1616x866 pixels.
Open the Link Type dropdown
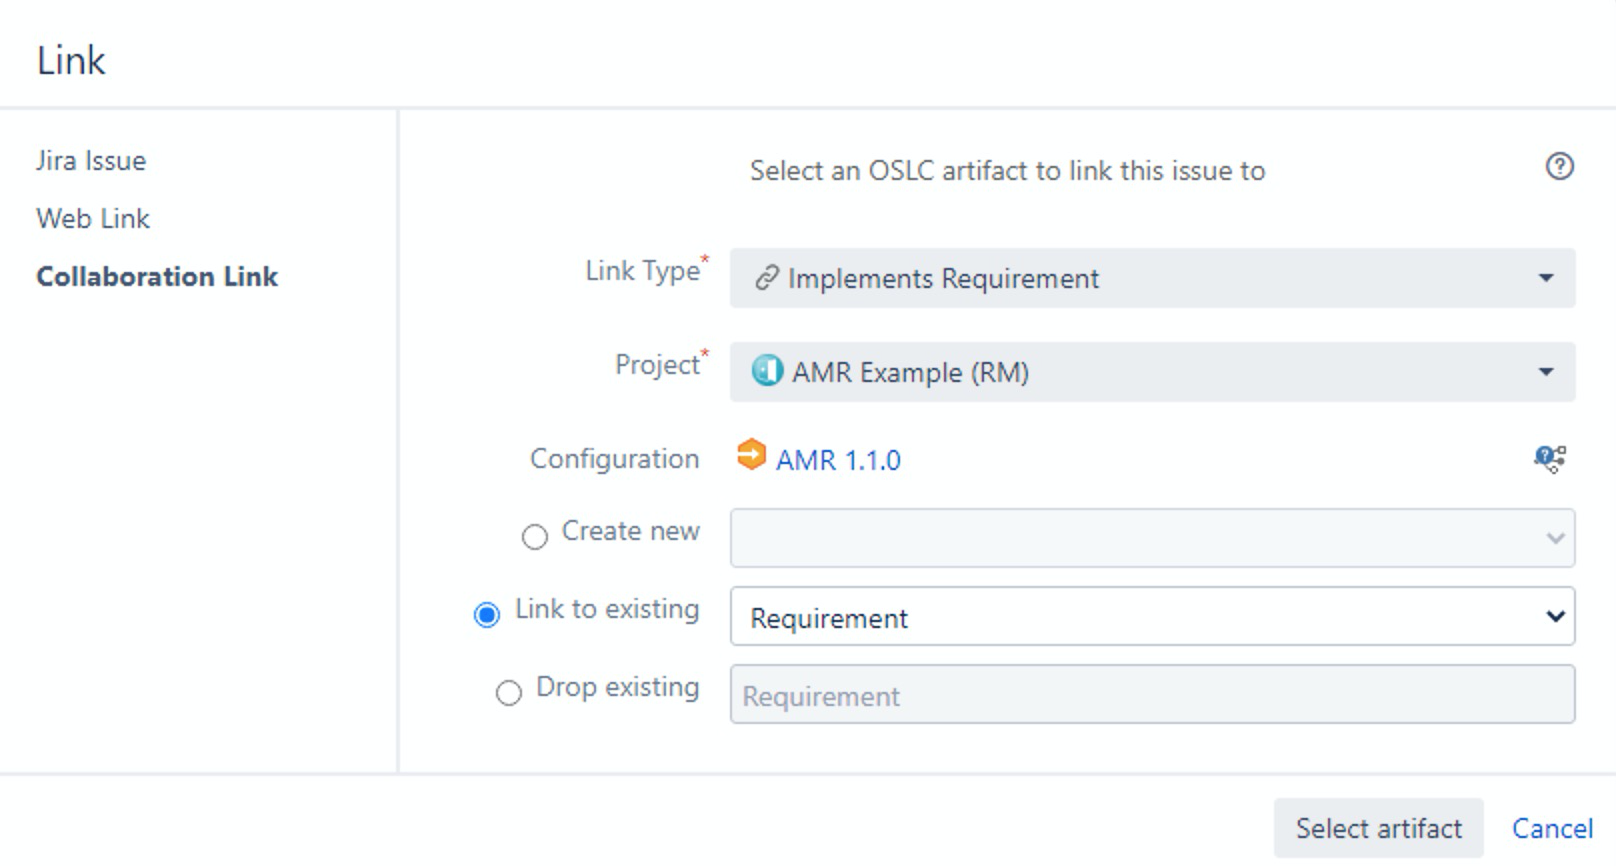pyautogui.click(x=1152, y=278)
